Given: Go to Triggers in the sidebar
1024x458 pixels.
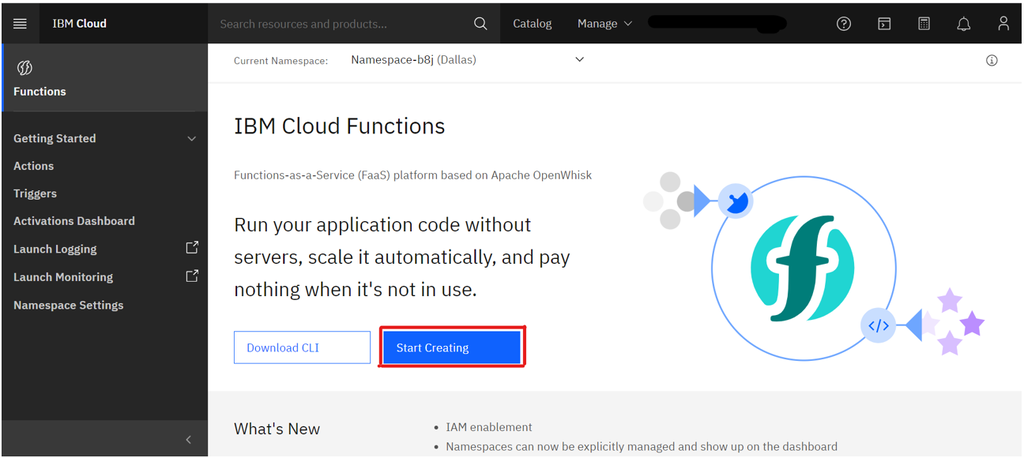Looking at the screenshot, I should tap(35, 193).
